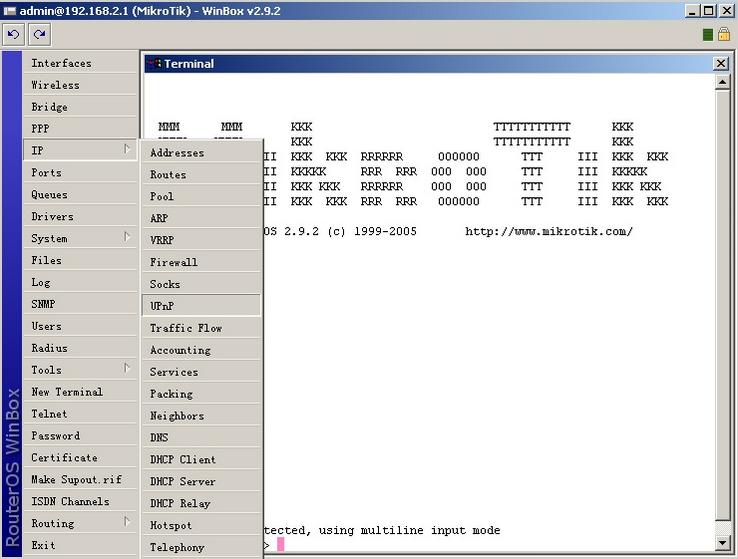Close the Terminal window
738x559 pixels.
click(720, 63)
